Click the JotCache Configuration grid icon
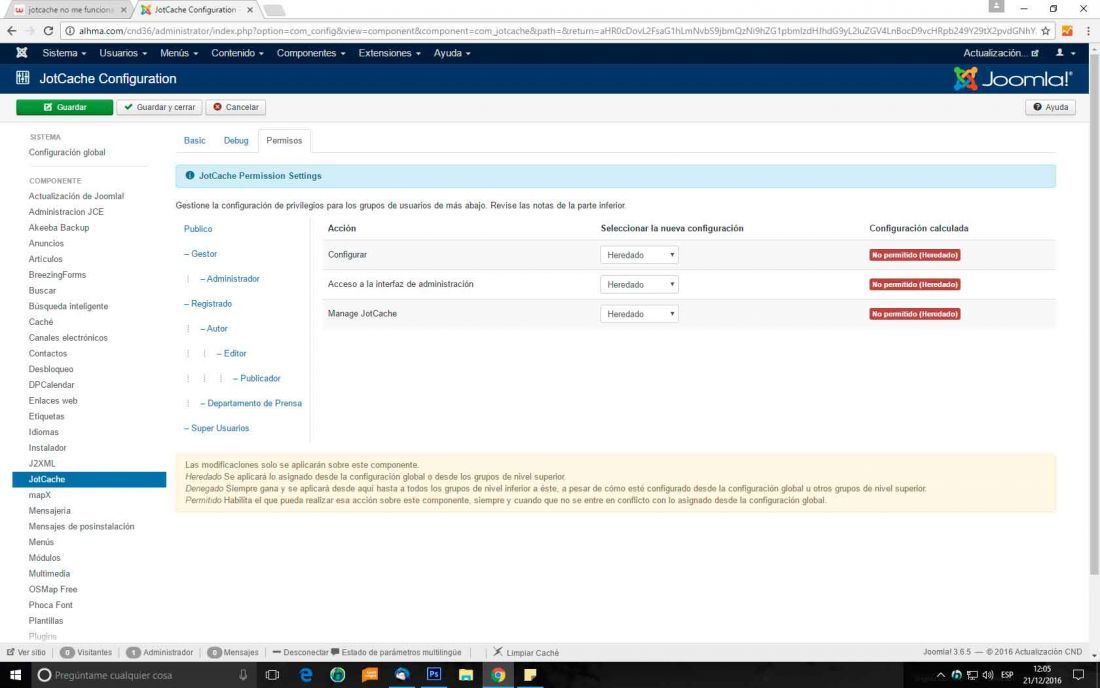This screenshot has height=688, width=1100. 23,78
